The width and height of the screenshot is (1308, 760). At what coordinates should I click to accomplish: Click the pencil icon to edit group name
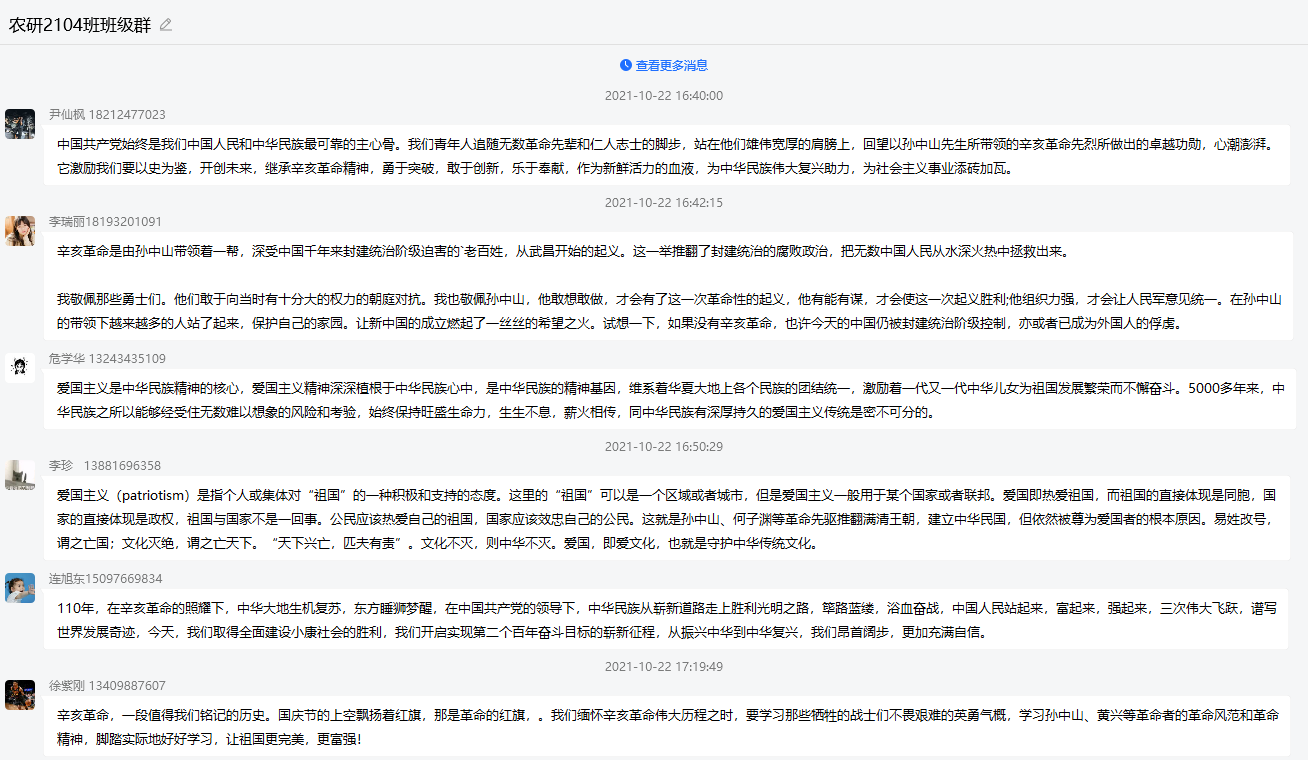[166, 25]
